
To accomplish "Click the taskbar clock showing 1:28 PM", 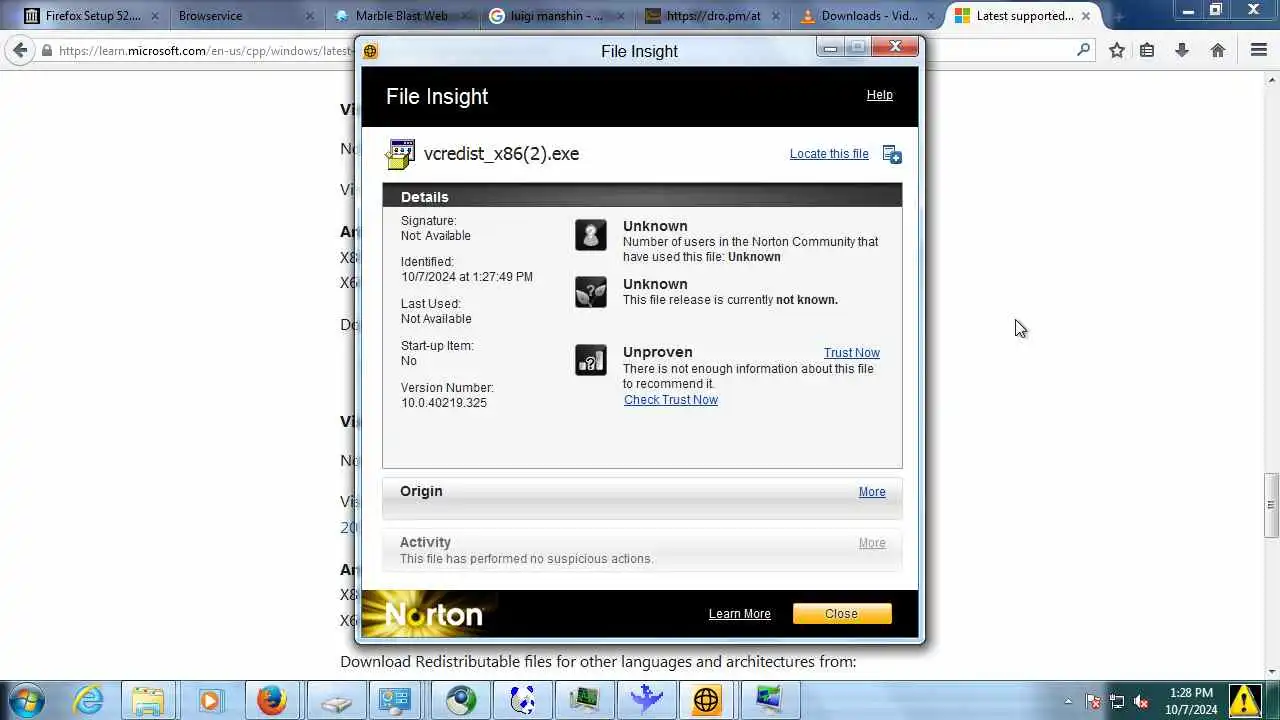I will pos(1190,701).
